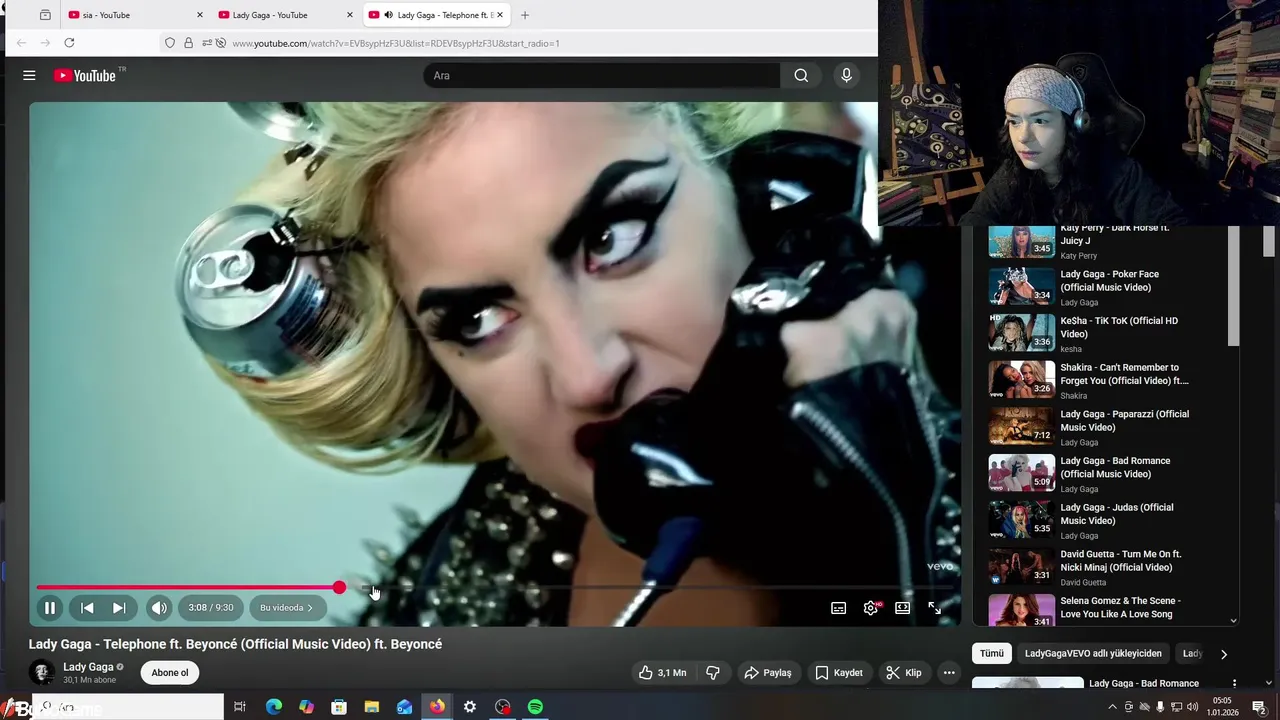Open Lady Gaga channel avatar
Image resolution: width=1280 pixels, height=720 pixels.
point(42,673)
